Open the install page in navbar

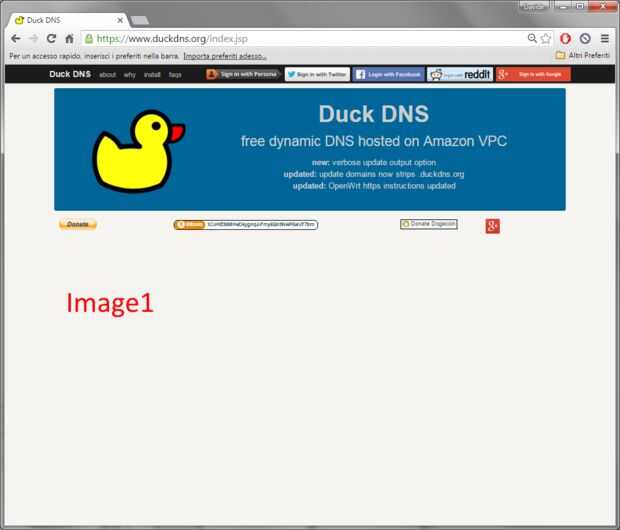pyautogui.click(x=152, y=75)
